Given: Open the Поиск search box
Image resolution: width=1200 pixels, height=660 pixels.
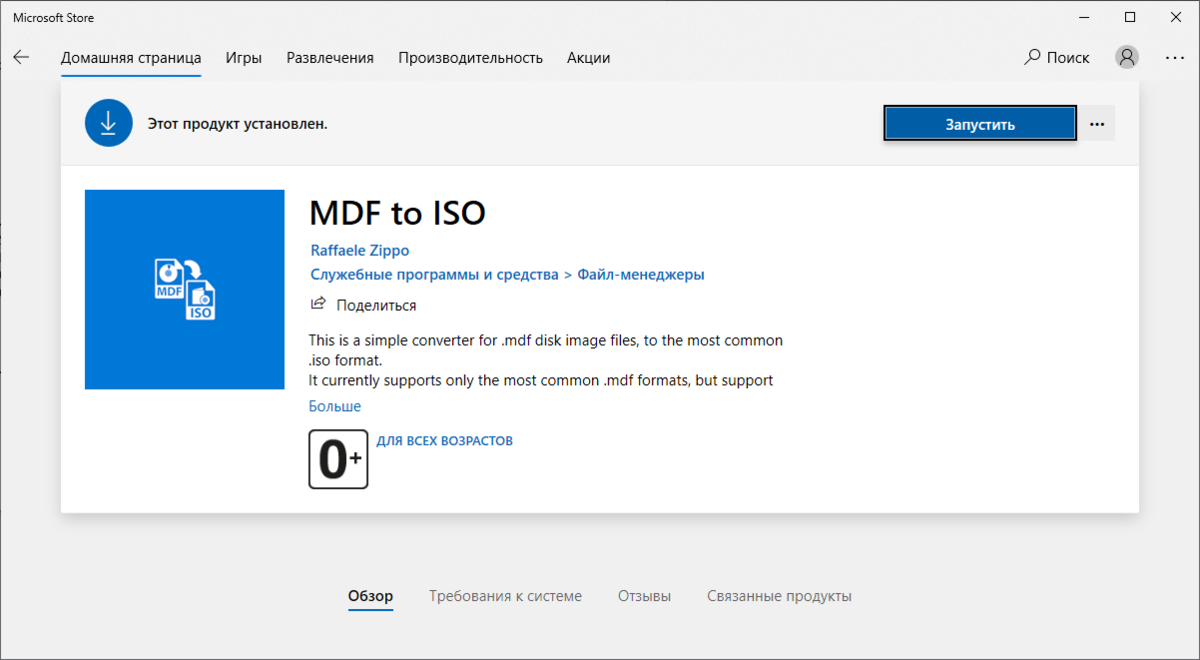Looking at the screenshot, I should point(1057,58).
